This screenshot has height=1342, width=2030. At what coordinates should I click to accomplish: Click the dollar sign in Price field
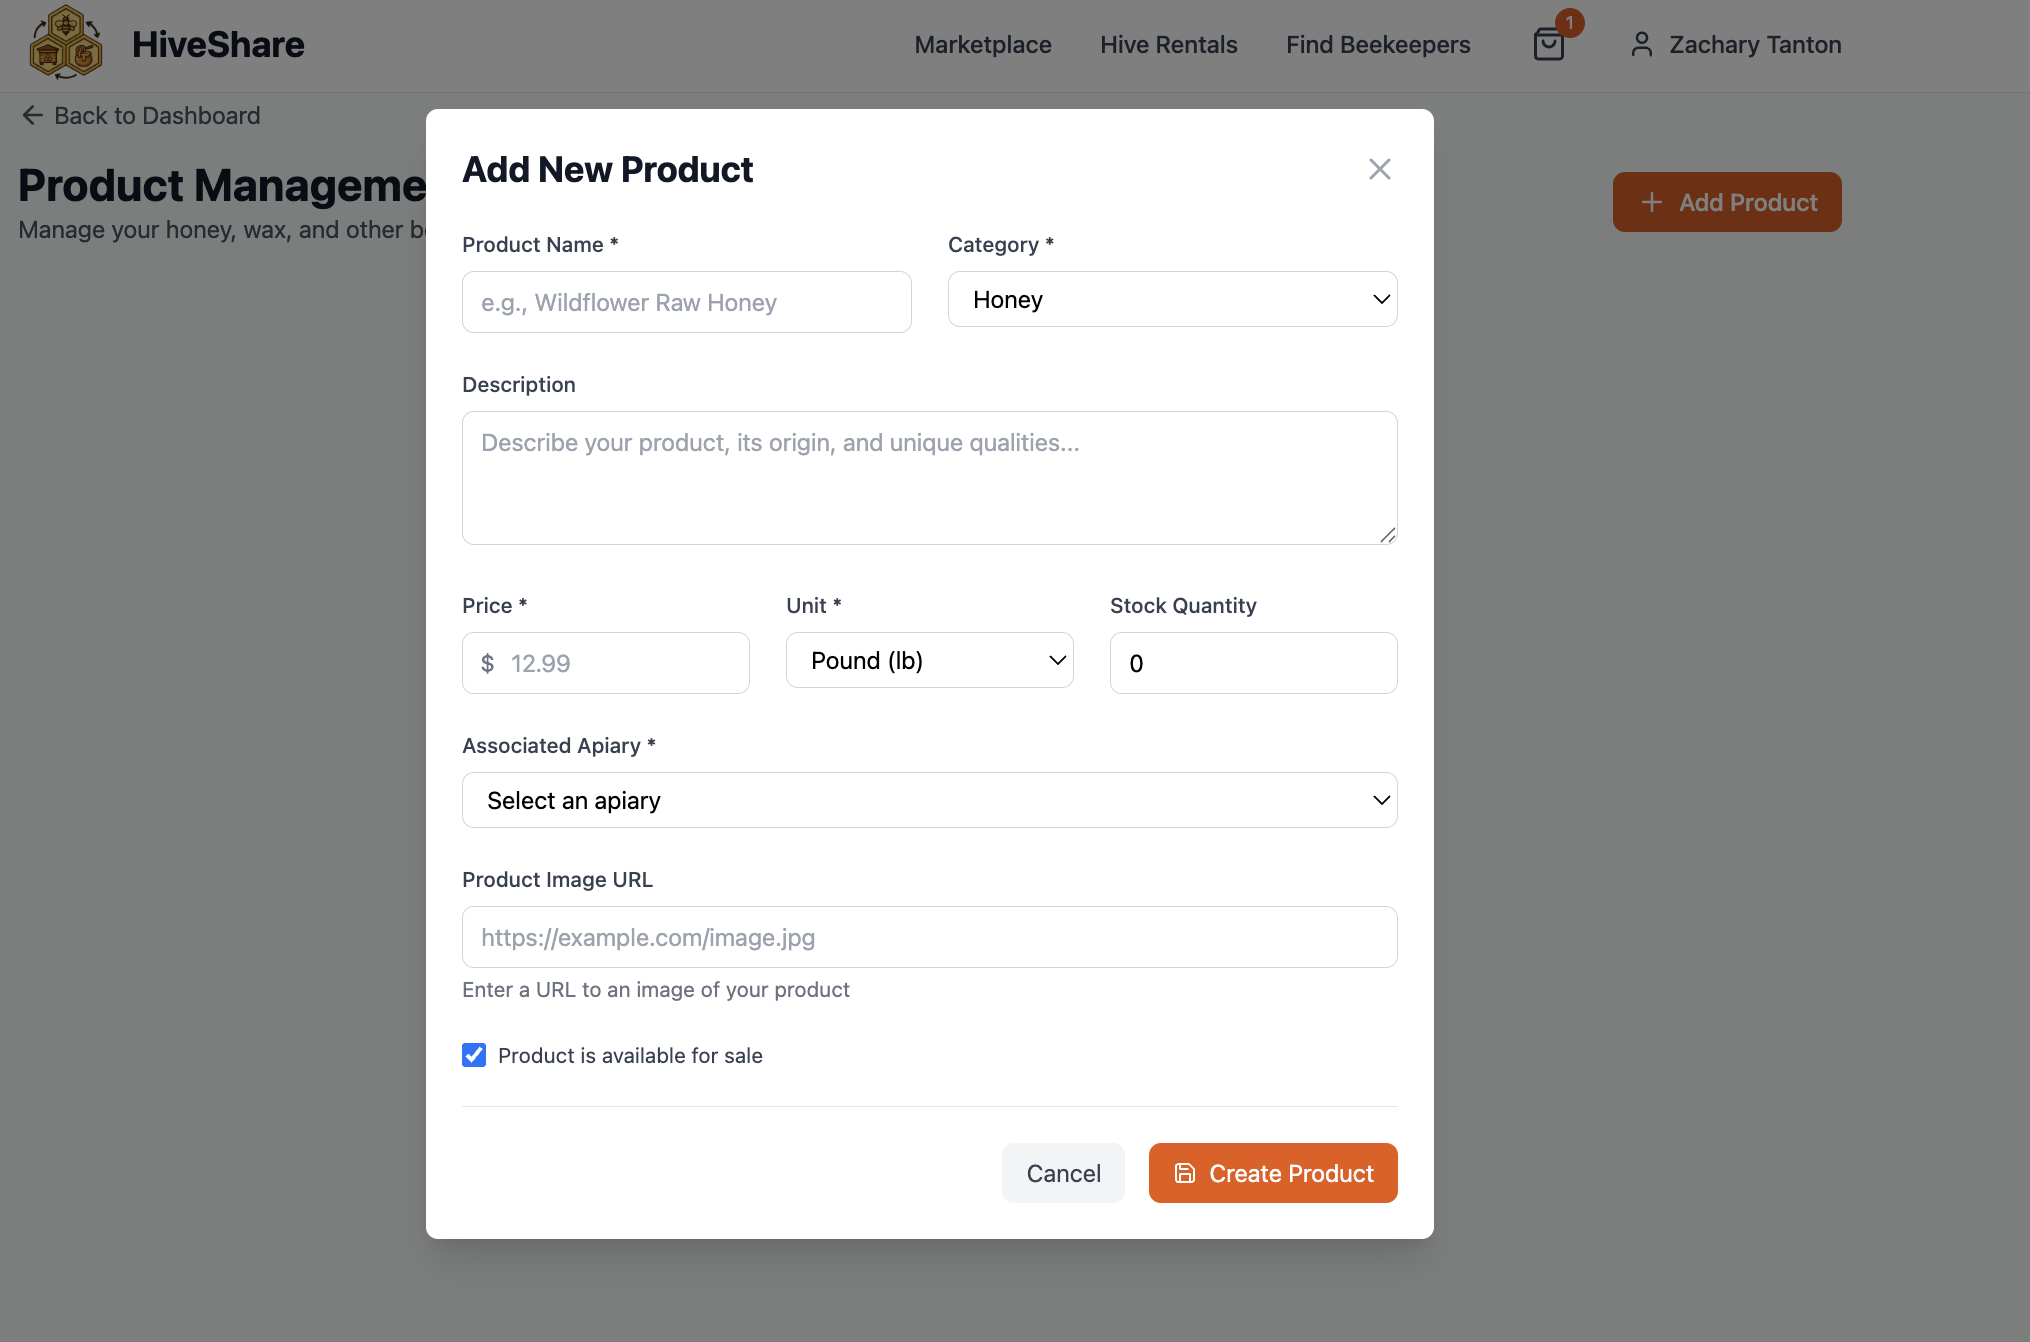487,663
